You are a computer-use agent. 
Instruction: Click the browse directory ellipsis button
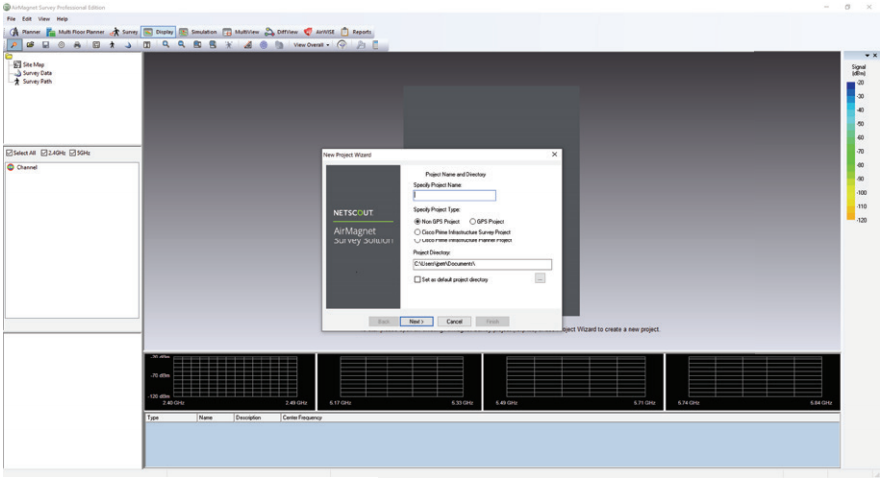click(x=540, y=278)
